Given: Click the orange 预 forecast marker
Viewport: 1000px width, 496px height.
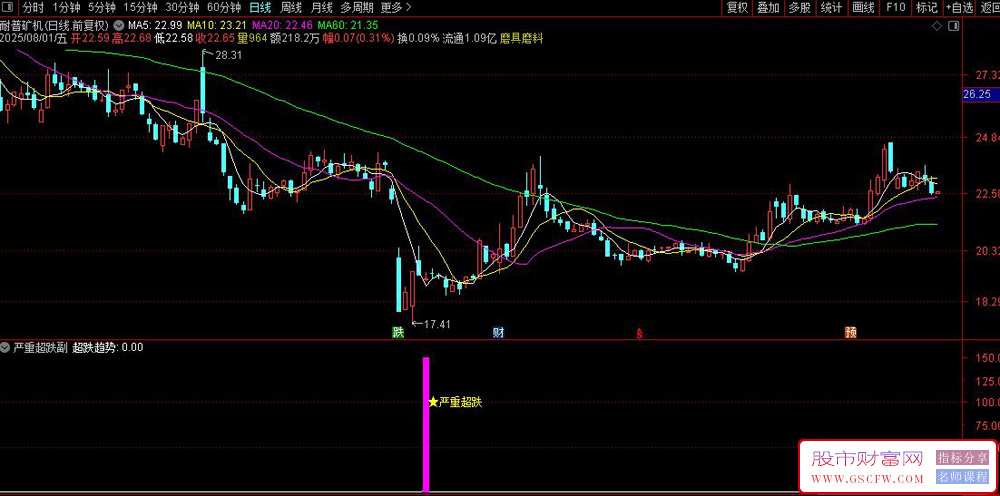Looking at the screenshot, I should [850, 332].
